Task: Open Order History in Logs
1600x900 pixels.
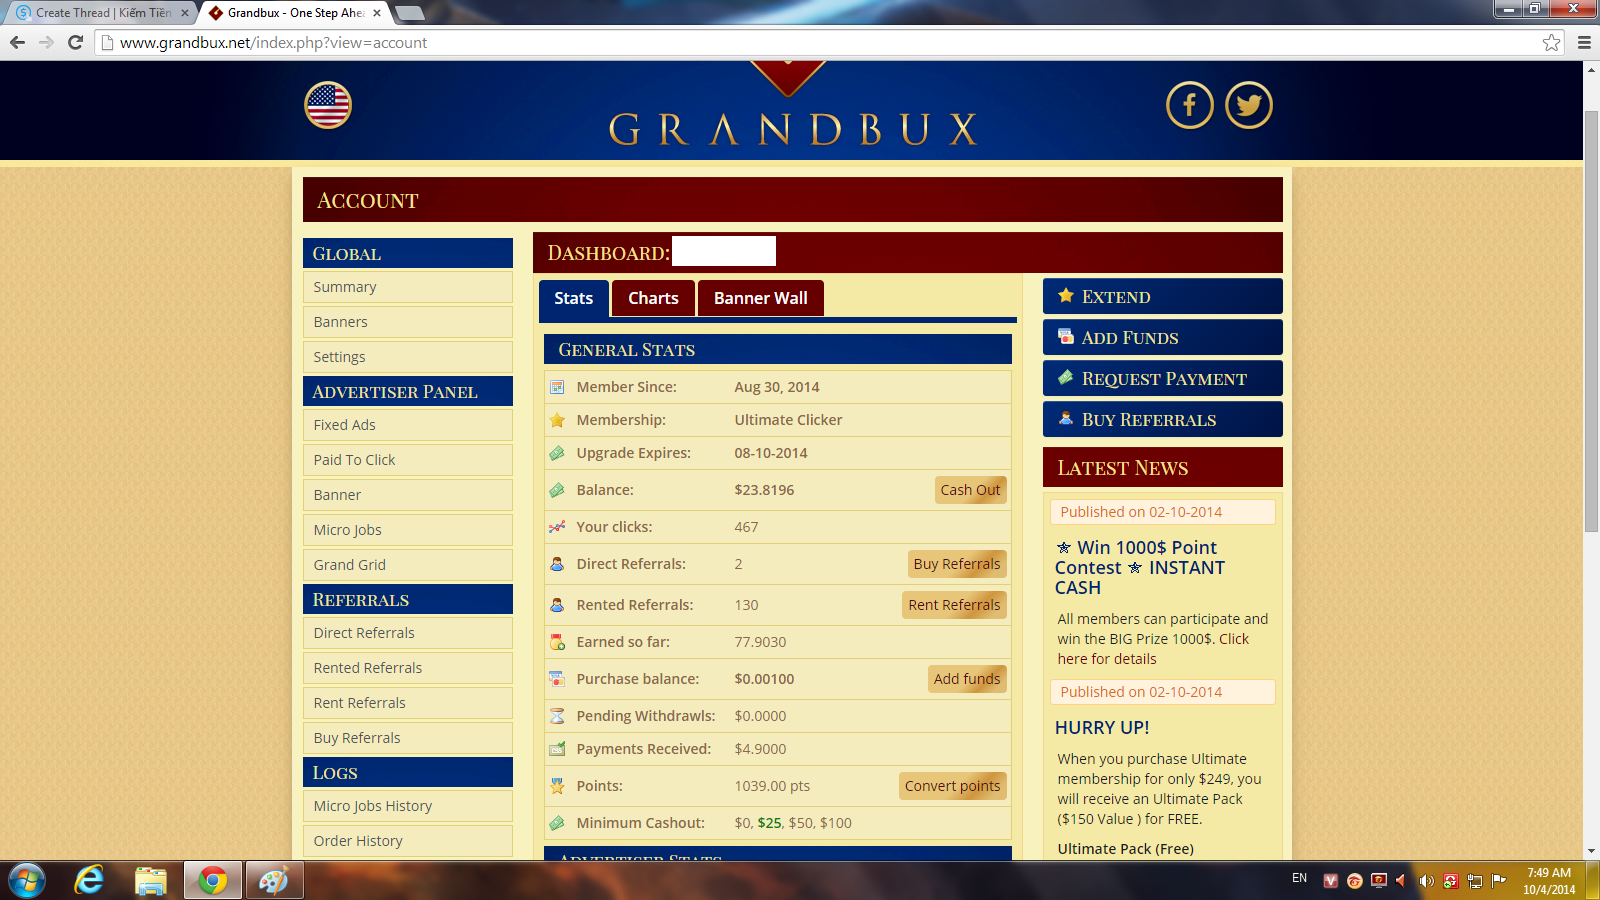Action: pos(408,841)
